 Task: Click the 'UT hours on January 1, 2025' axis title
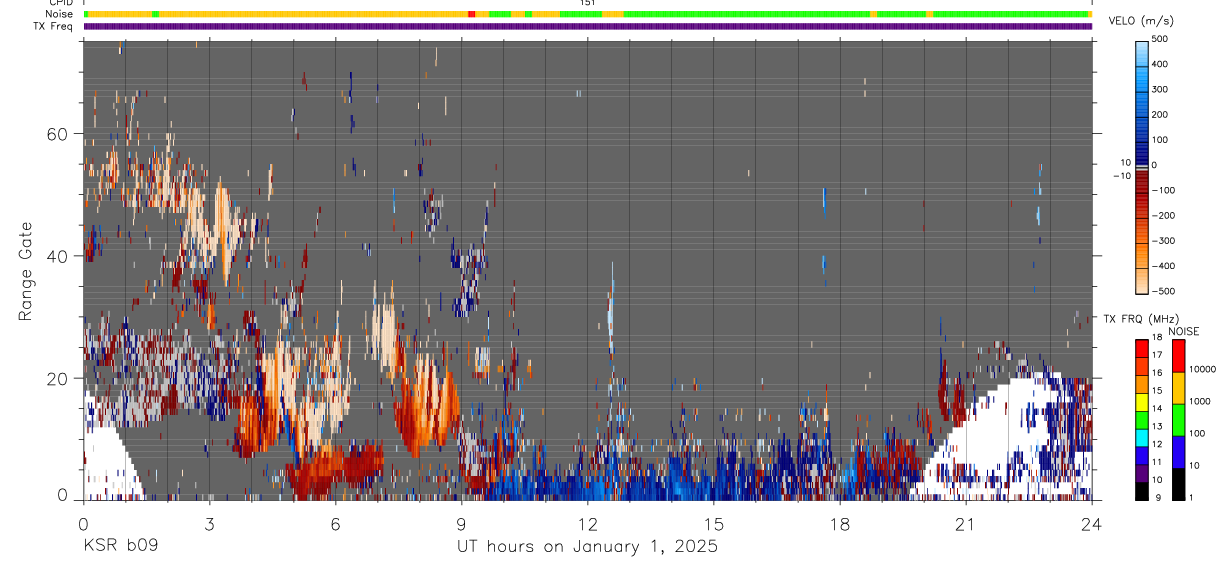point(587,547)
